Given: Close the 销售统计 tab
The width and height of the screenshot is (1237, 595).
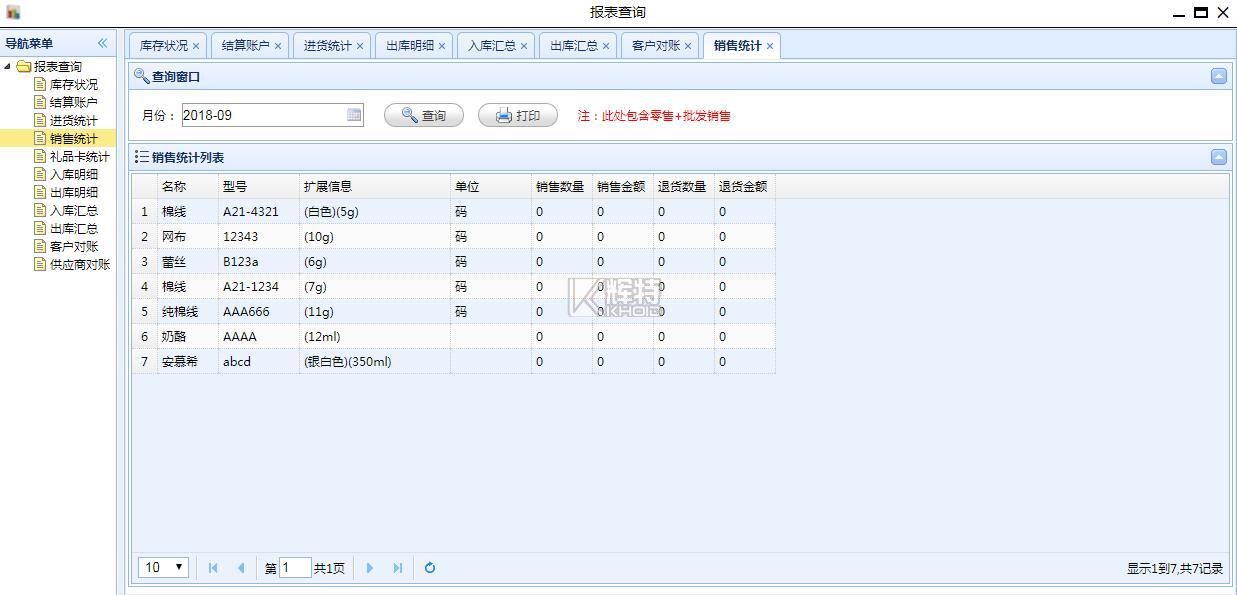Looking at the screenshot, I should click(770, 46).
